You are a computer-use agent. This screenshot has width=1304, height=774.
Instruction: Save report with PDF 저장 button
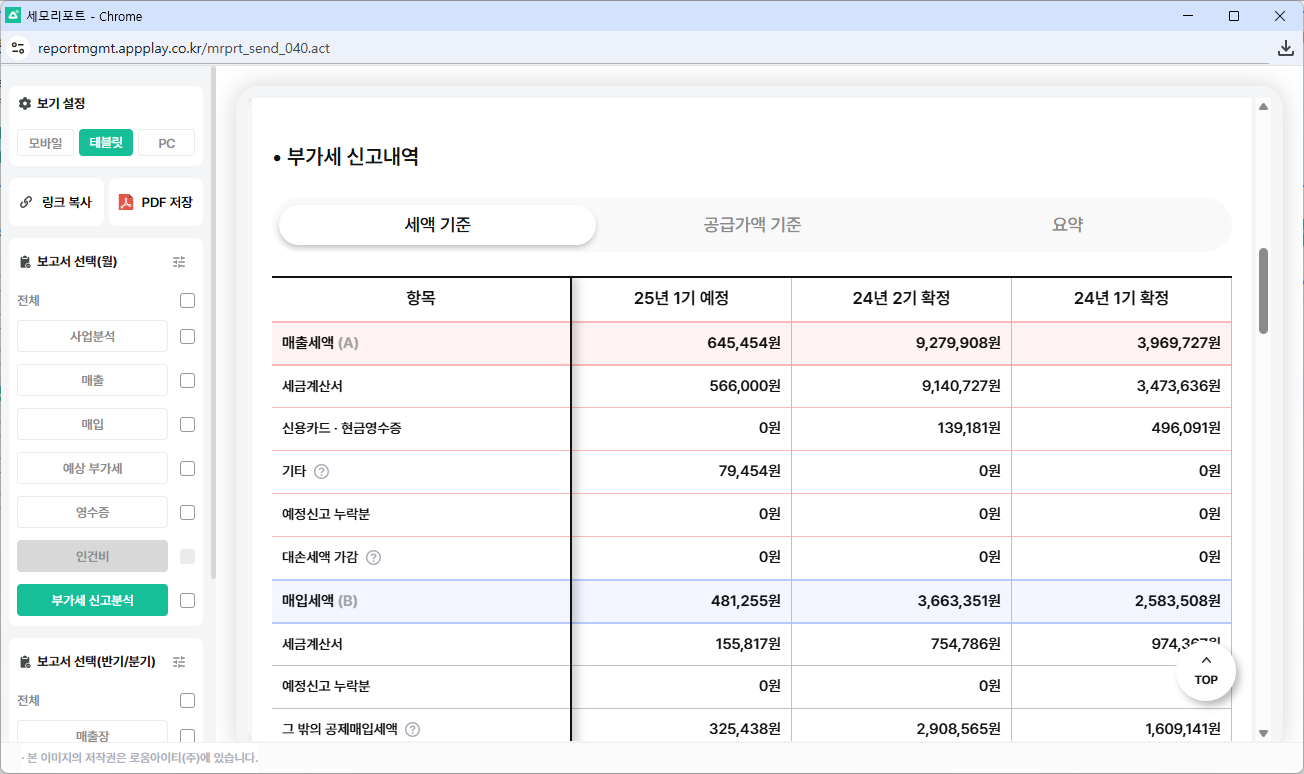[x=156, y=202]
